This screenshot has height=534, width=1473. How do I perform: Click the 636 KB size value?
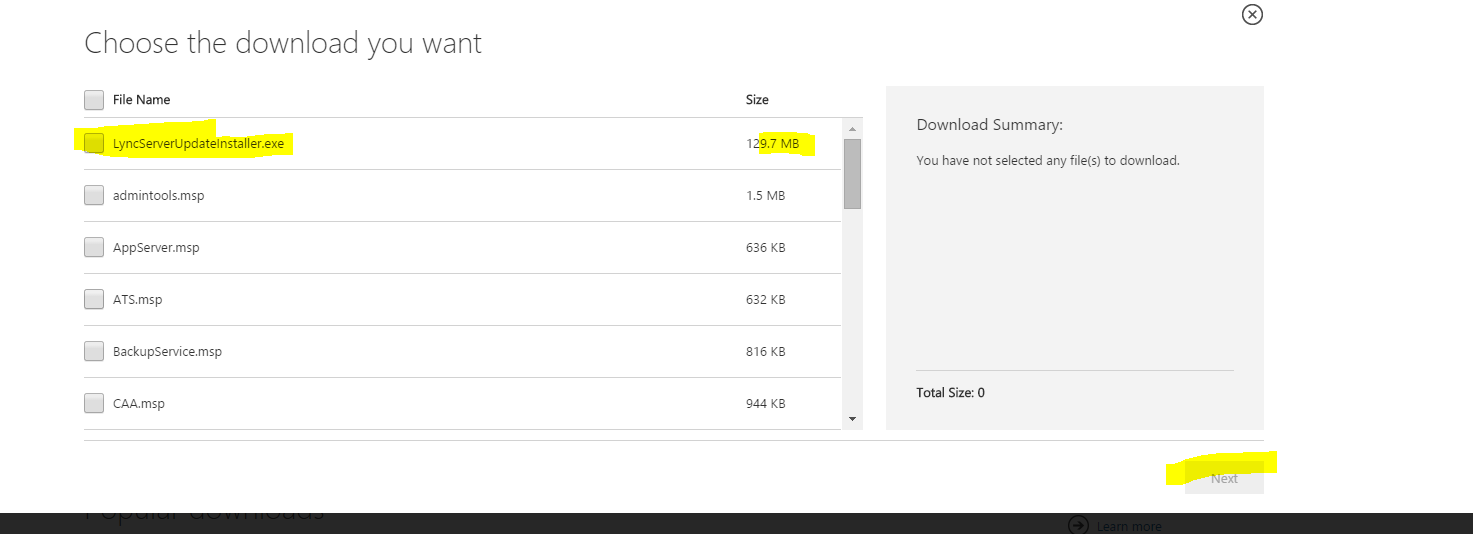tap(765, 247)
